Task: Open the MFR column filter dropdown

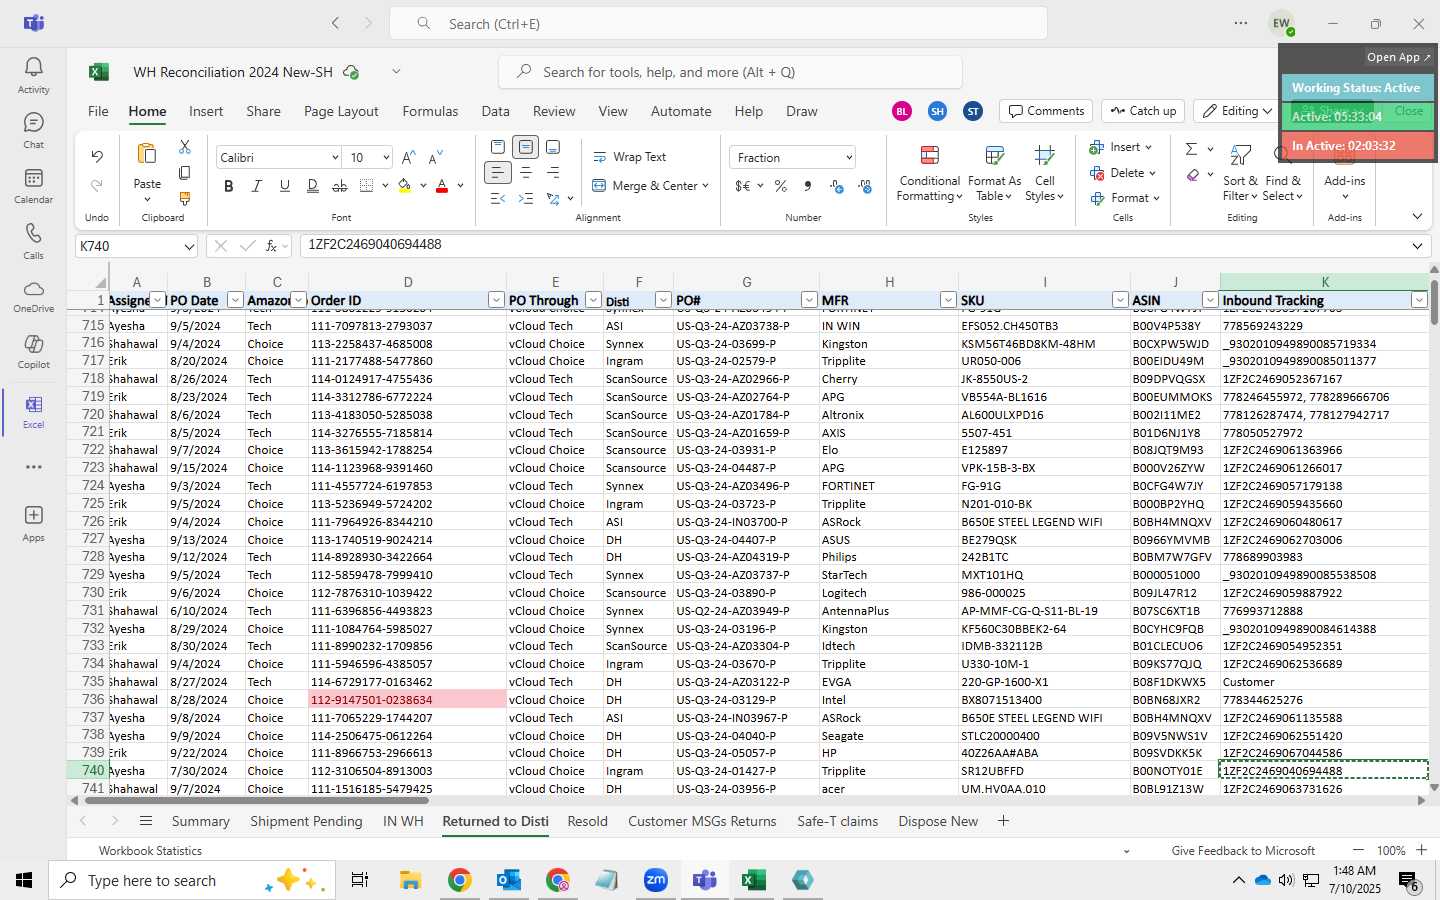Action: click(948, 300)
